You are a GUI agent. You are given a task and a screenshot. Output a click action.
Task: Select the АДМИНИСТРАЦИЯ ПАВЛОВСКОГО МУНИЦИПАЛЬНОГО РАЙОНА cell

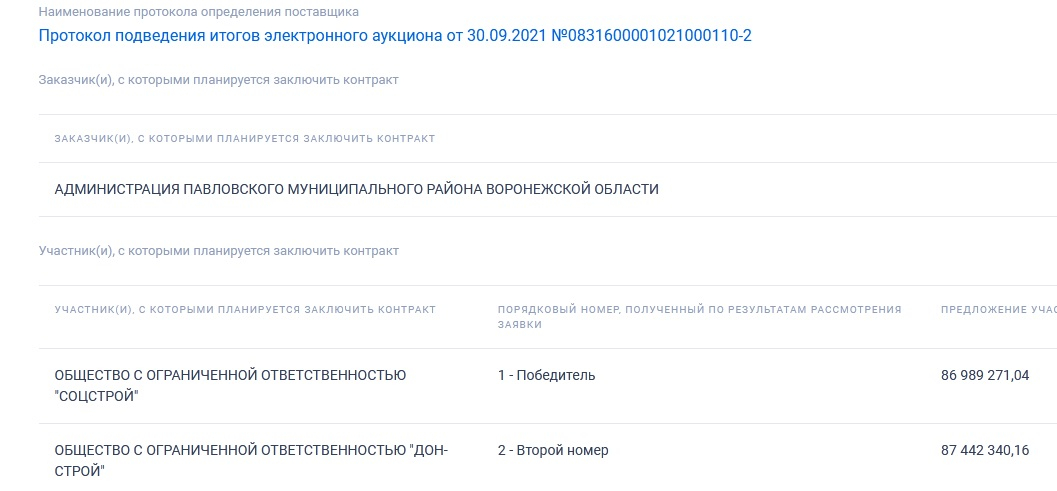coord(357,190)
